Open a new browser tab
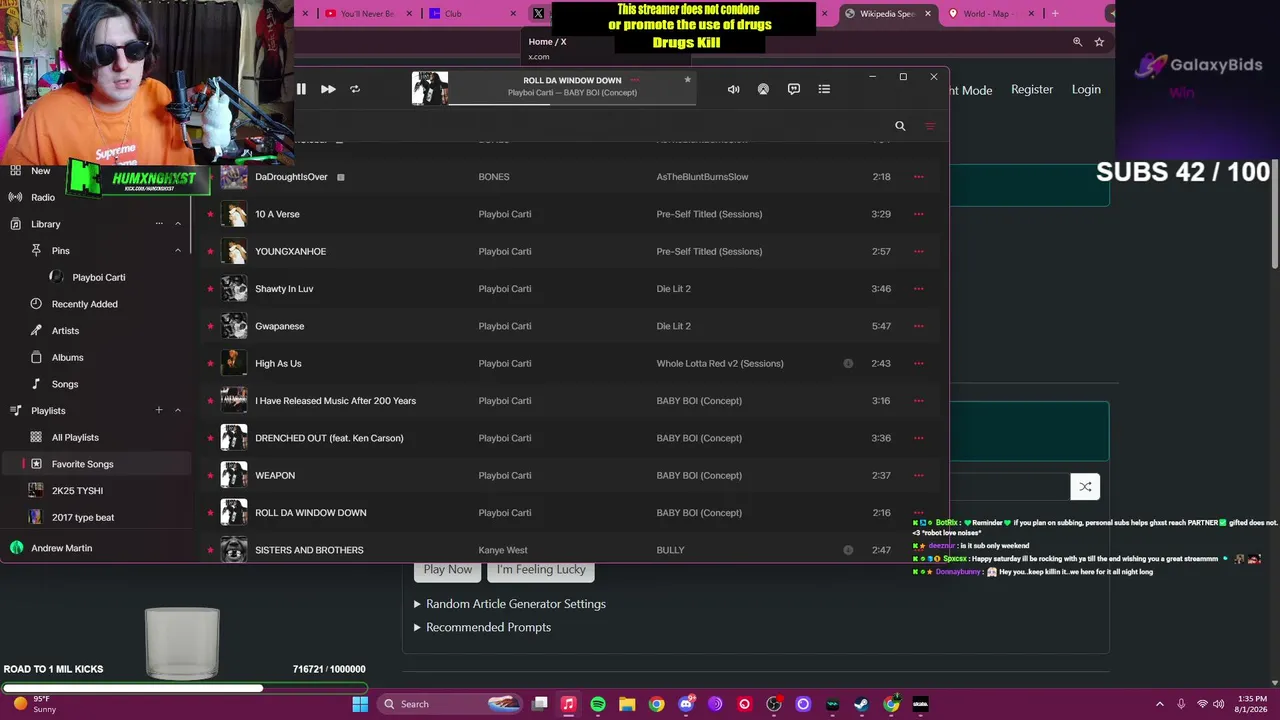The width and height of the screenshot is (1280, 720). click(x=1055, y=14)
